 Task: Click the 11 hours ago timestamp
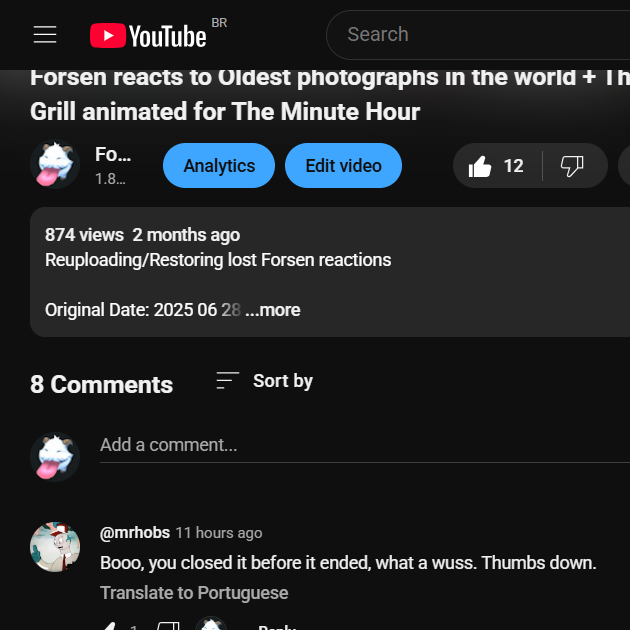click(219, 533)
